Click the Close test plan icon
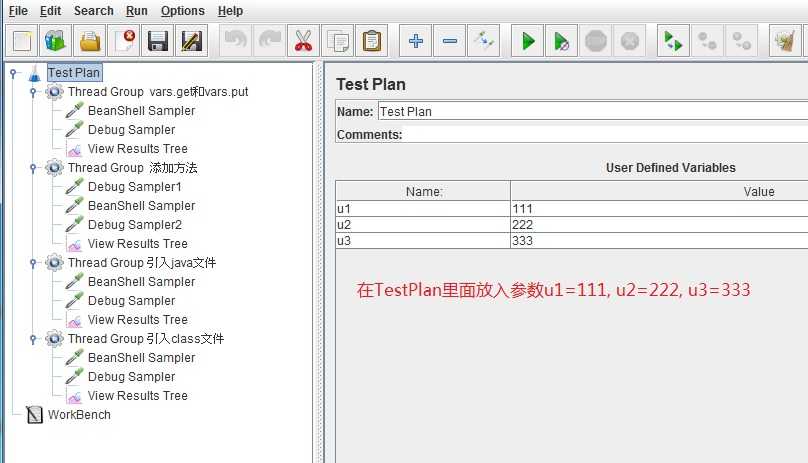The height and width of the screenshot is (463, 808). (124, 41)
